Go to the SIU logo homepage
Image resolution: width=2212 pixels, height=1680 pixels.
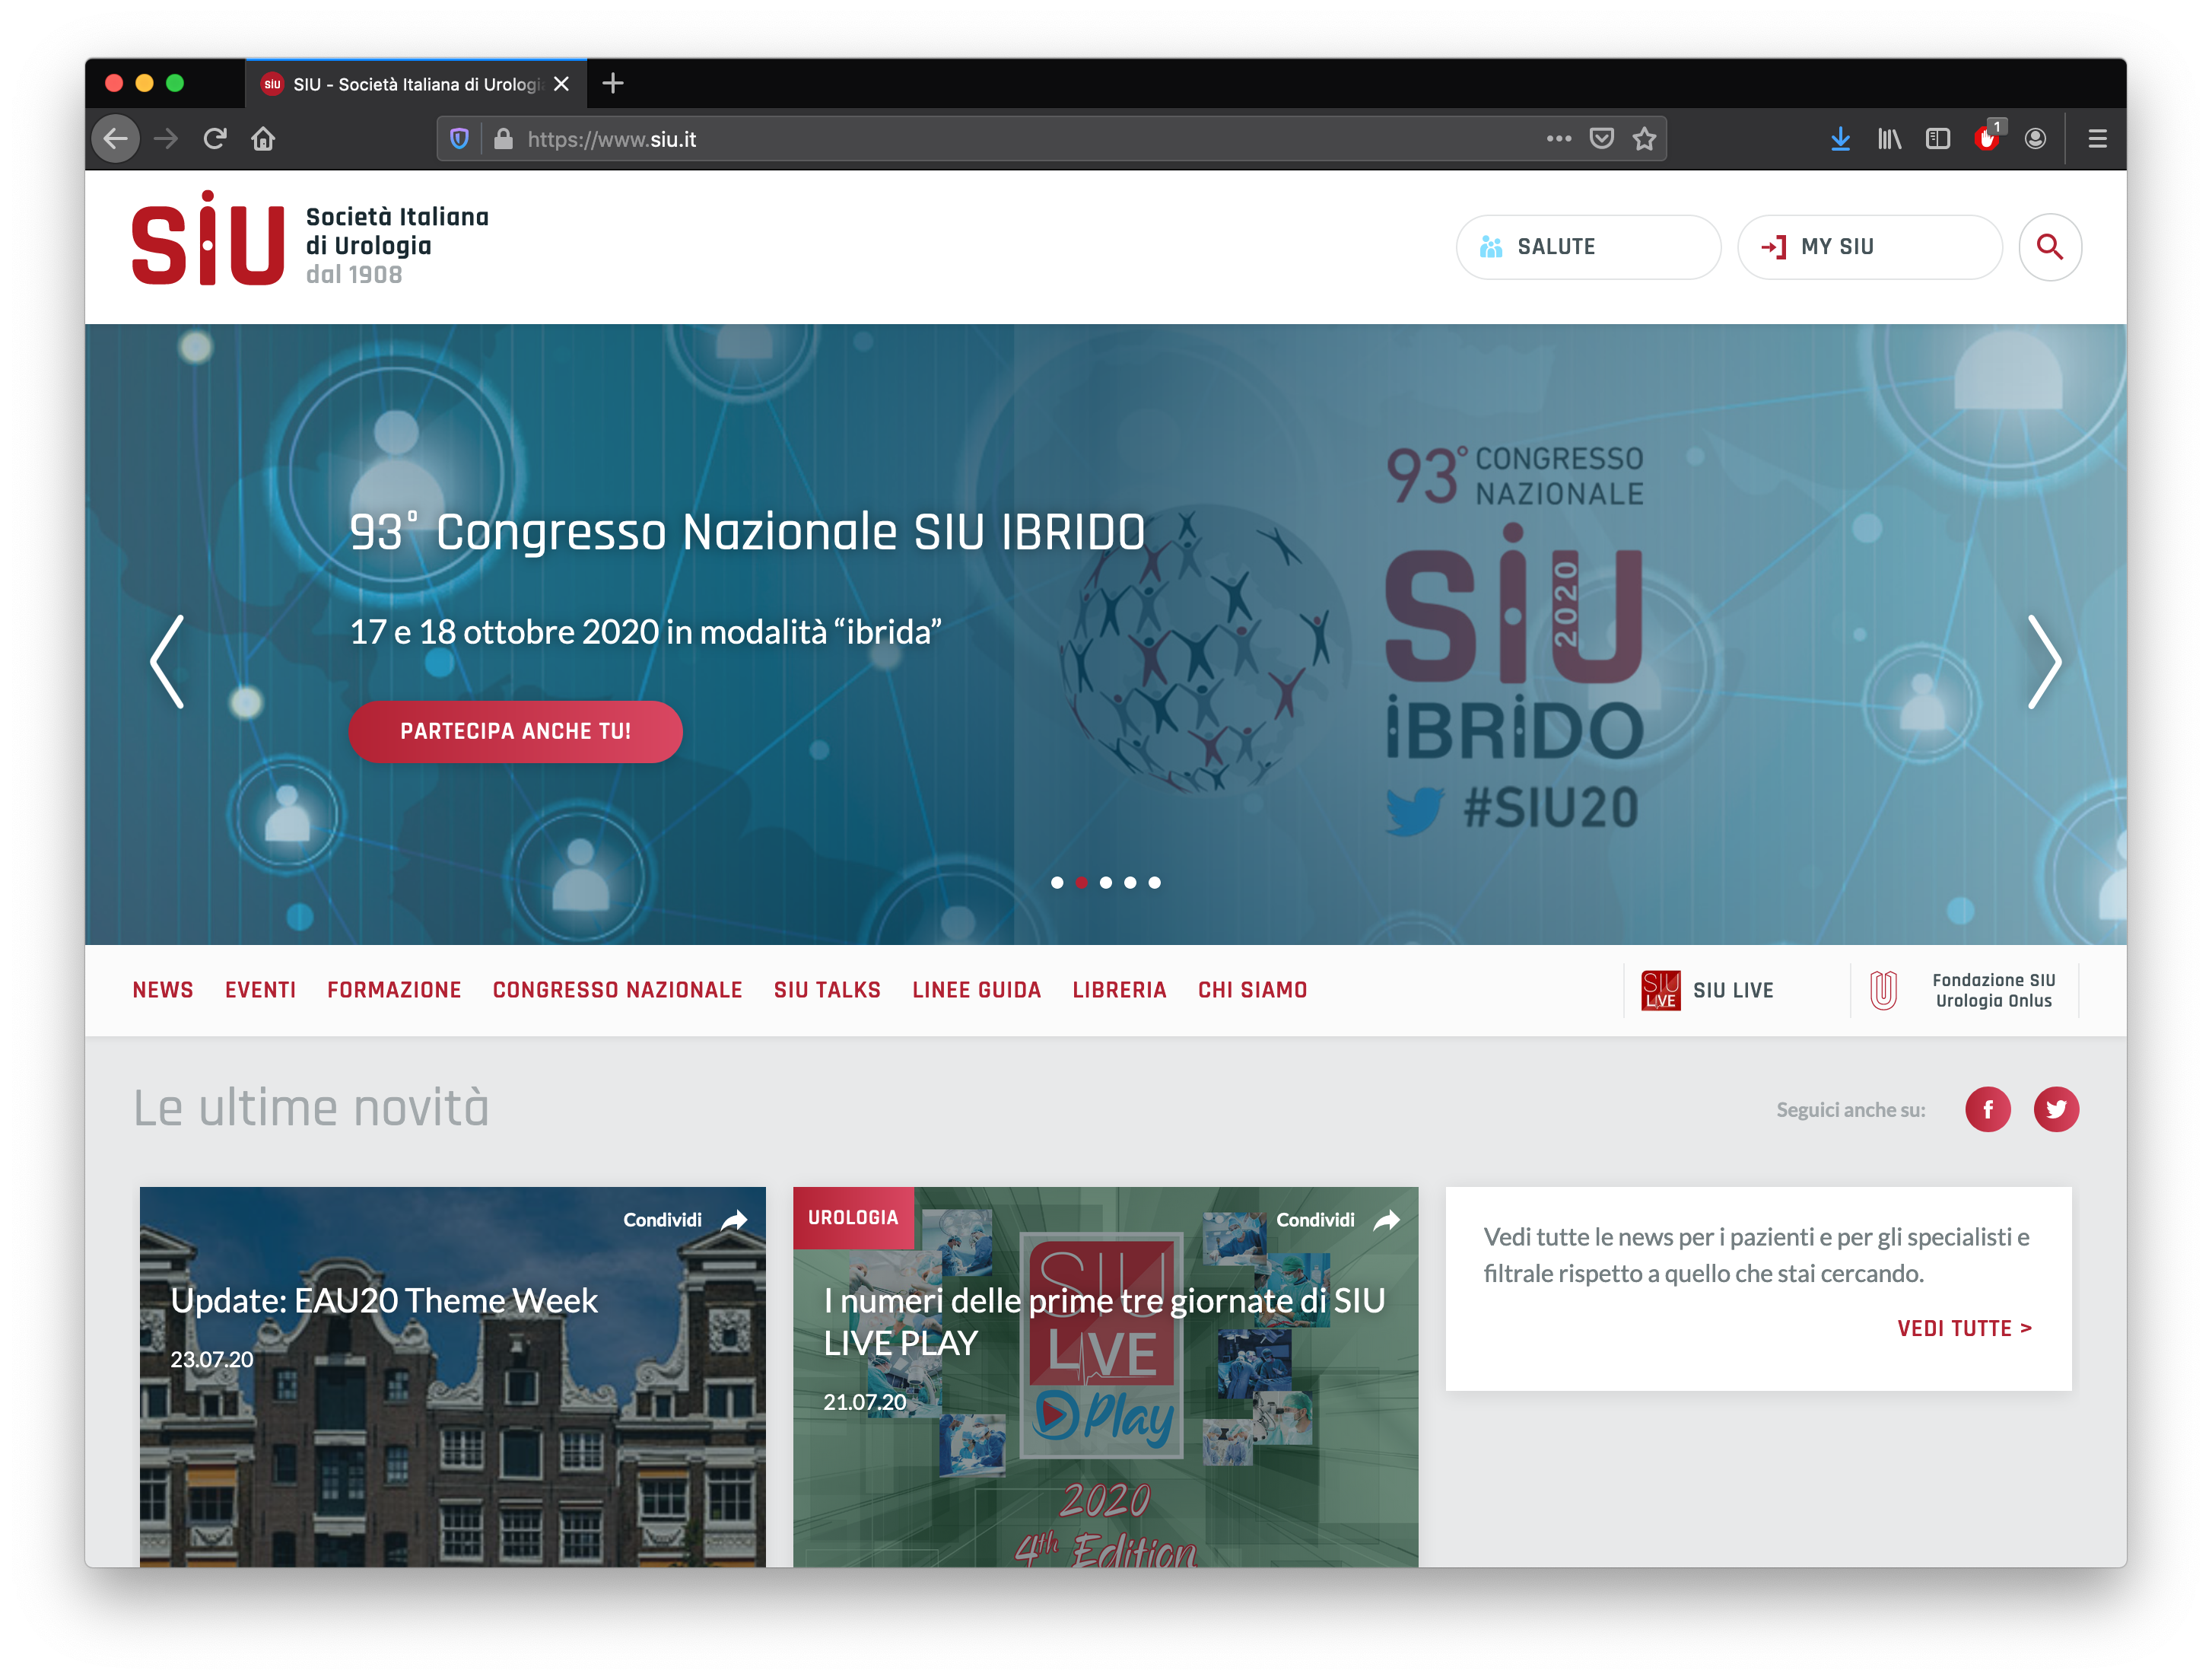coord(310,239)
